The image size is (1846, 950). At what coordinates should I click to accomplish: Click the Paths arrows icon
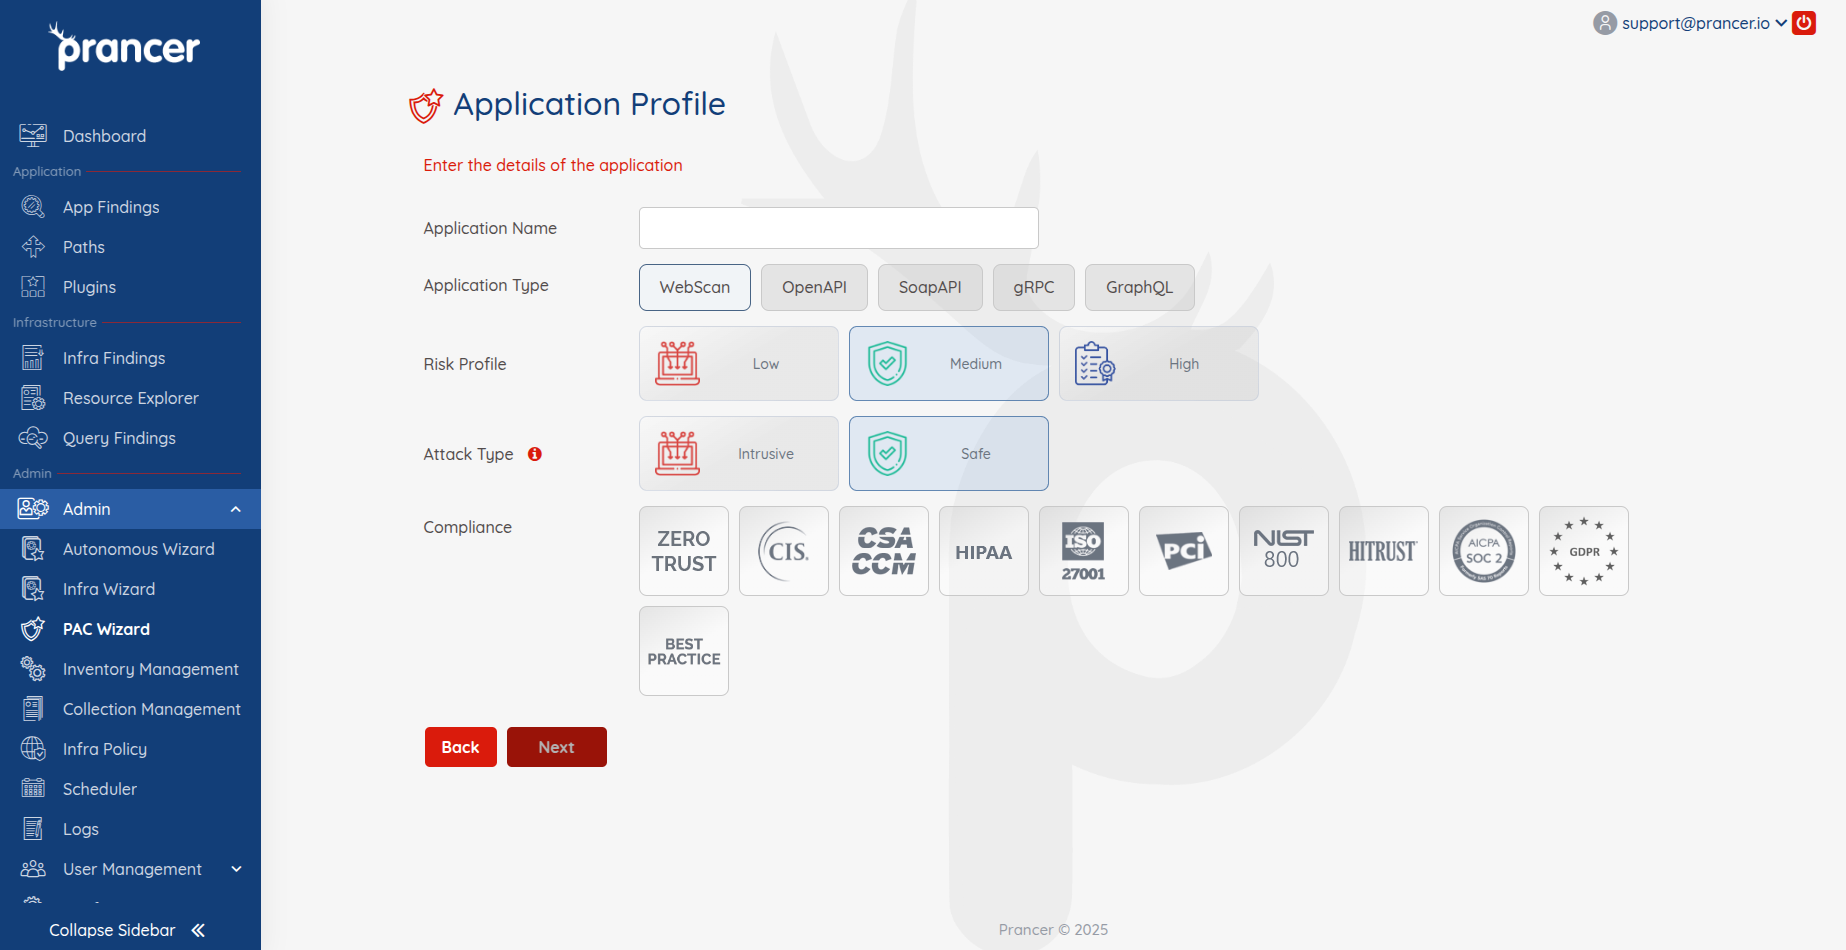tap(33, 247)
